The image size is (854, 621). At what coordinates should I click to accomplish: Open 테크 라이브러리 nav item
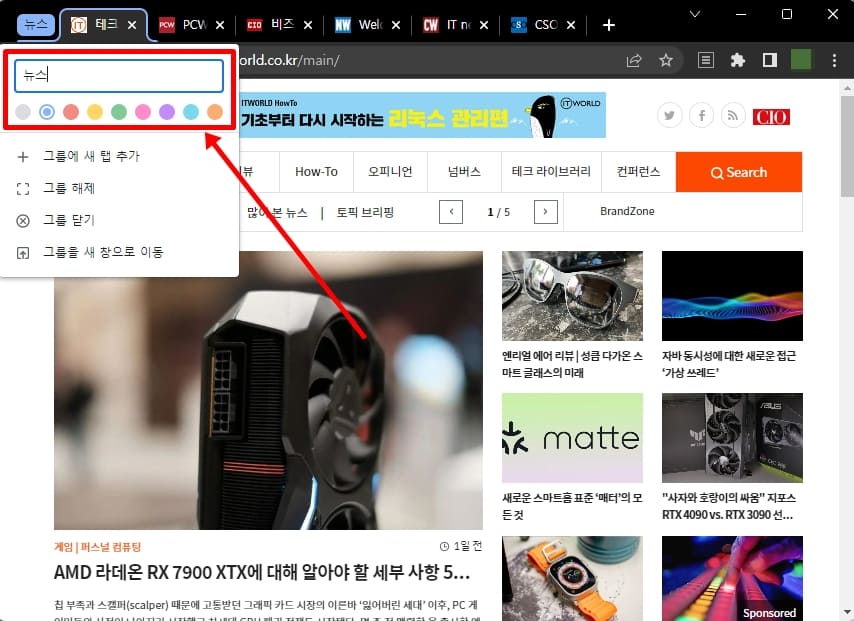(551, 172)
